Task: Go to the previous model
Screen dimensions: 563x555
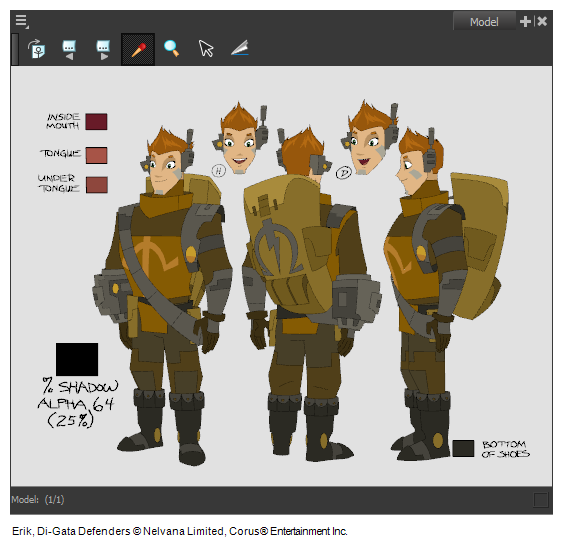Action: pos(69,50)
